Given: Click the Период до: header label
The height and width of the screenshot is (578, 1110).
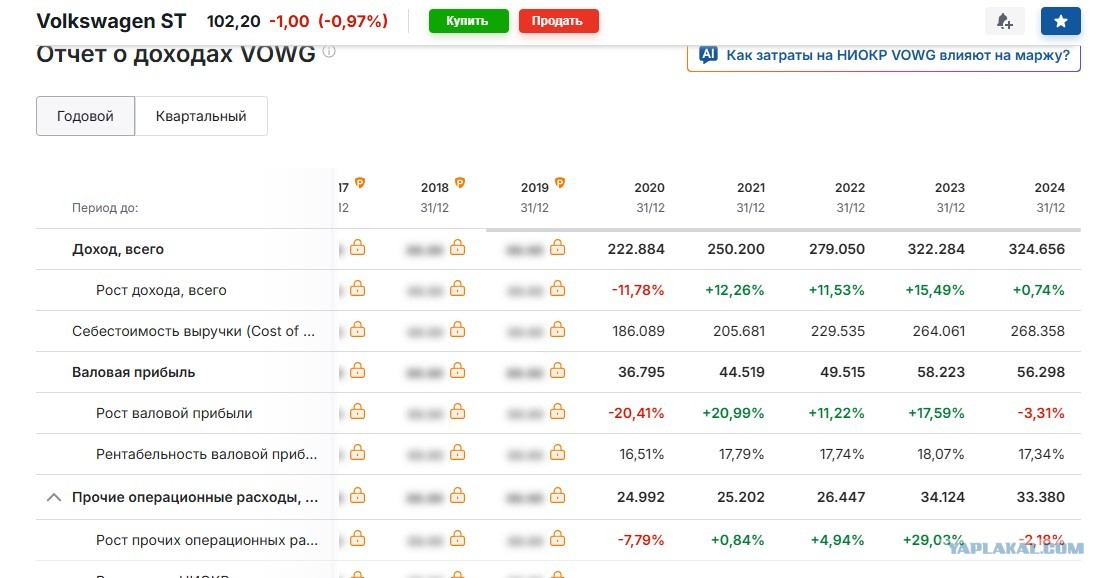Looking at the screenshot, I should (x=105, y=208).
